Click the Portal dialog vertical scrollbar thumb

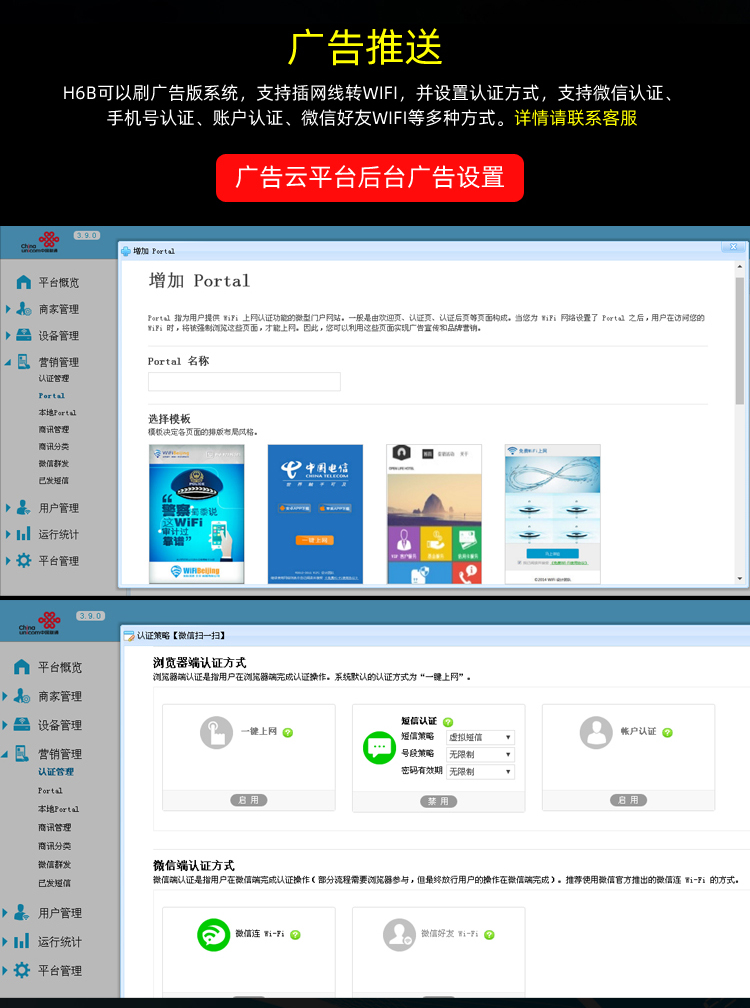click(x=740, y=341)
